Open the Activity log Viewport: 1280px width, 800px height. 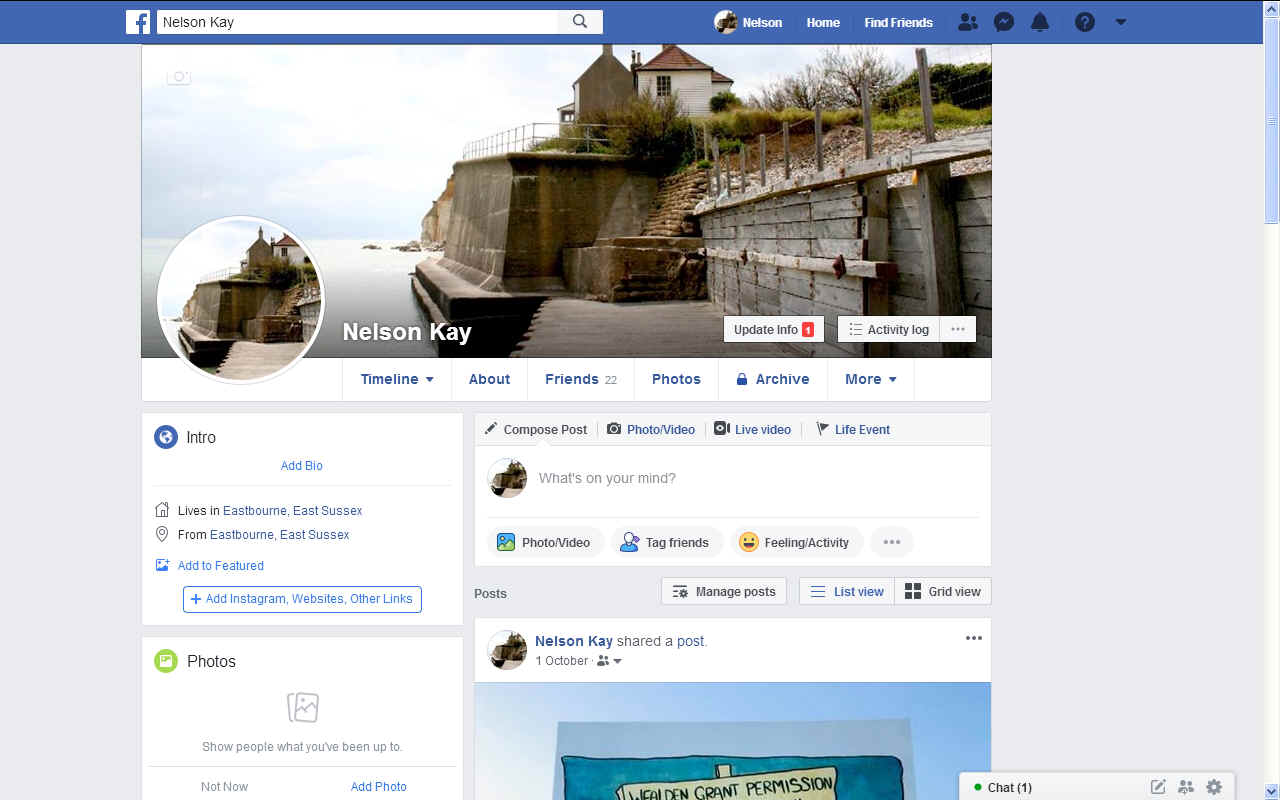point(888,330)
